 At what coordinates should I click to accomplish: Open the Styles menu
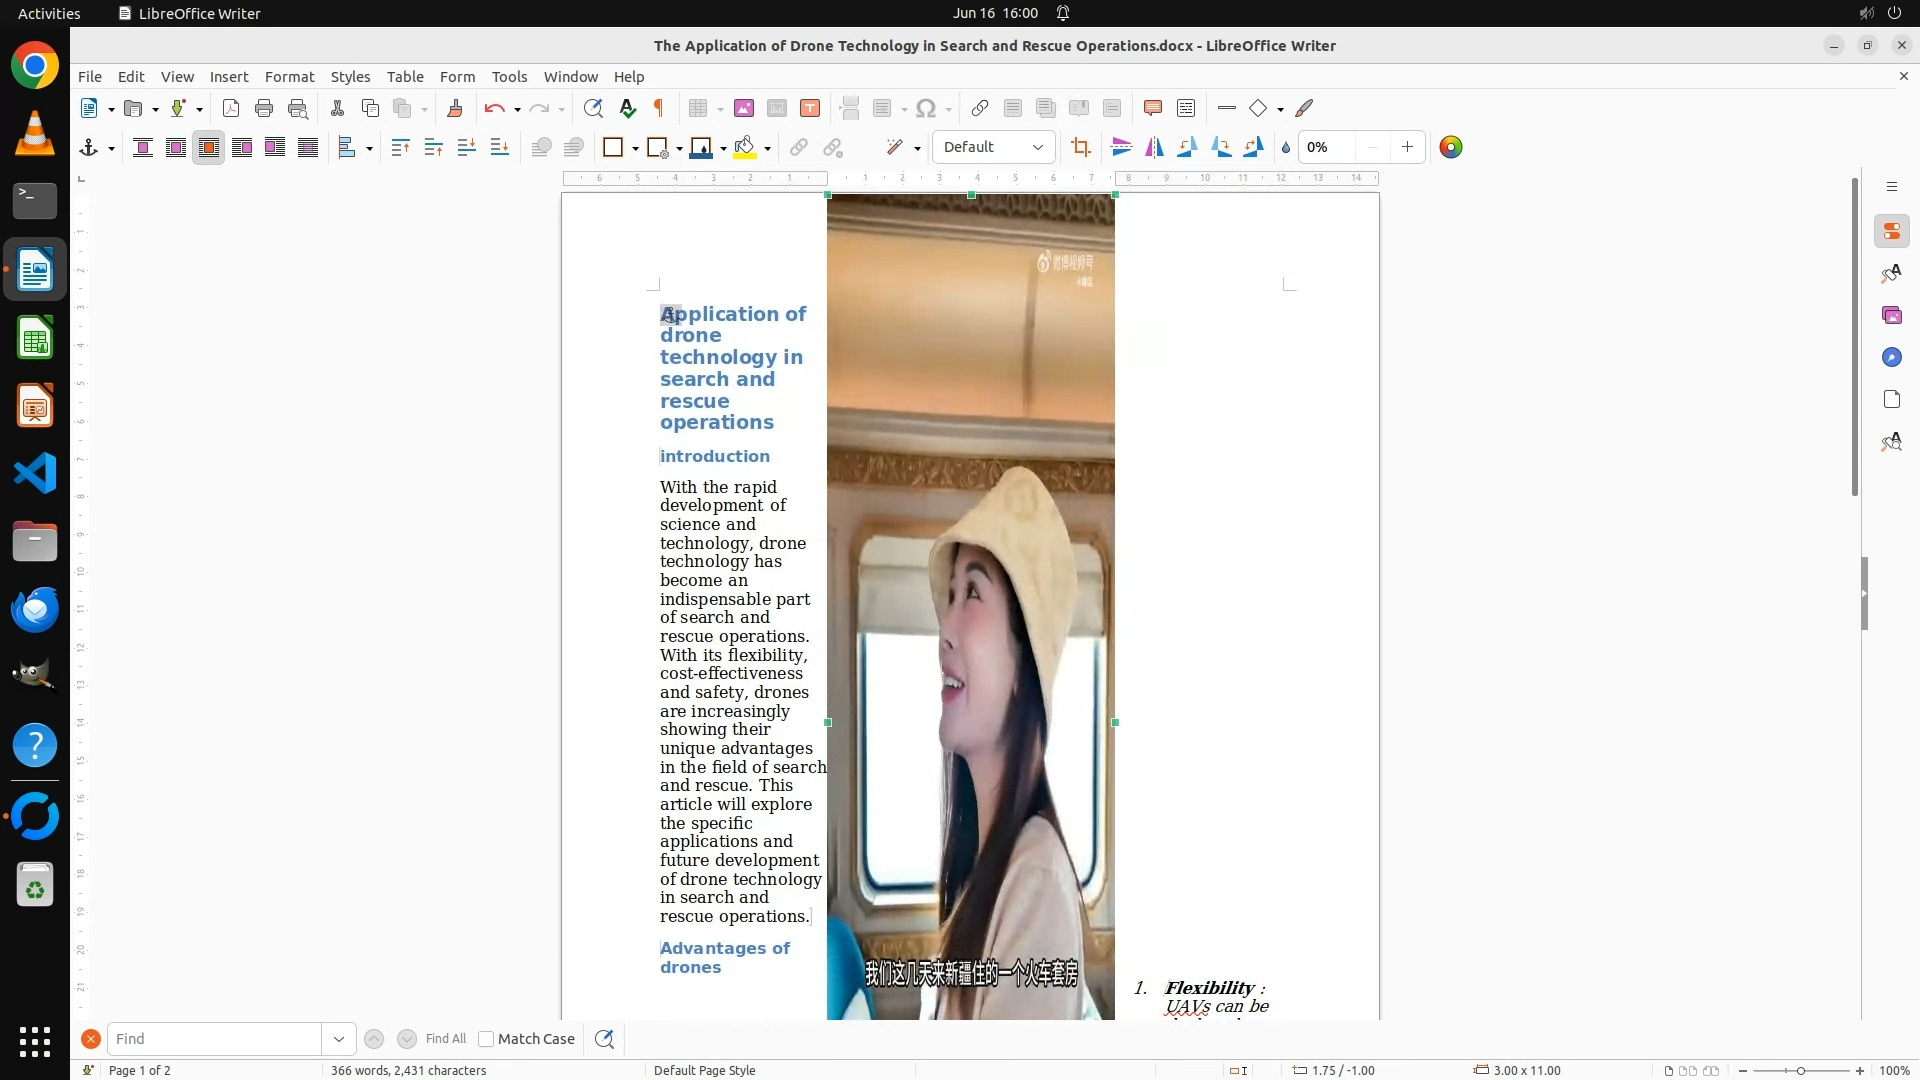coord(350,77)
